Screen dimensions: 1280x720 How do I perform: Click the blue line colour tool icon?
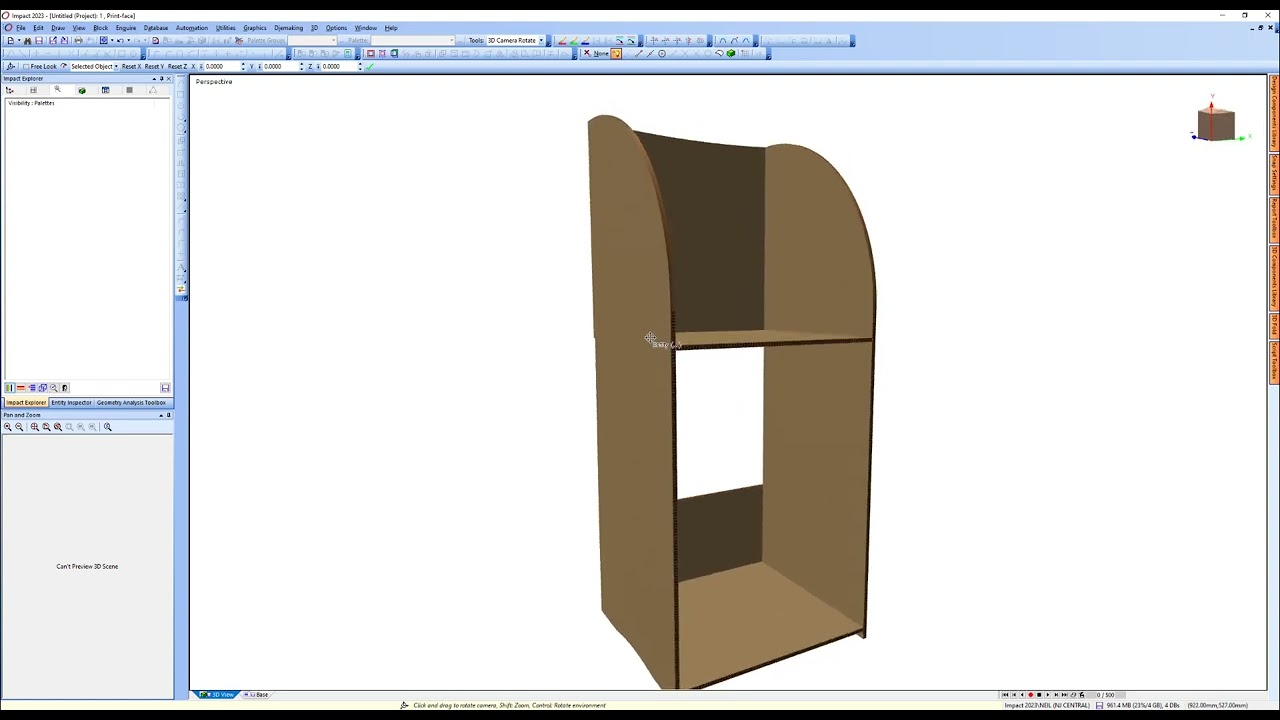pos(585,41)
